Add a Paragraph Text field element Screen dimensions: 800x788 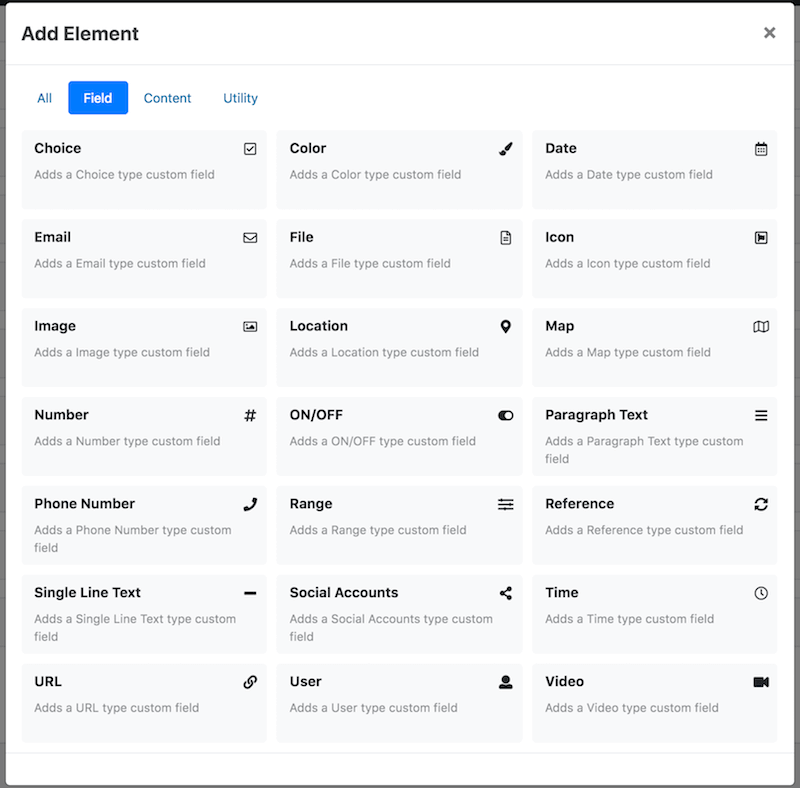point(655,436)
